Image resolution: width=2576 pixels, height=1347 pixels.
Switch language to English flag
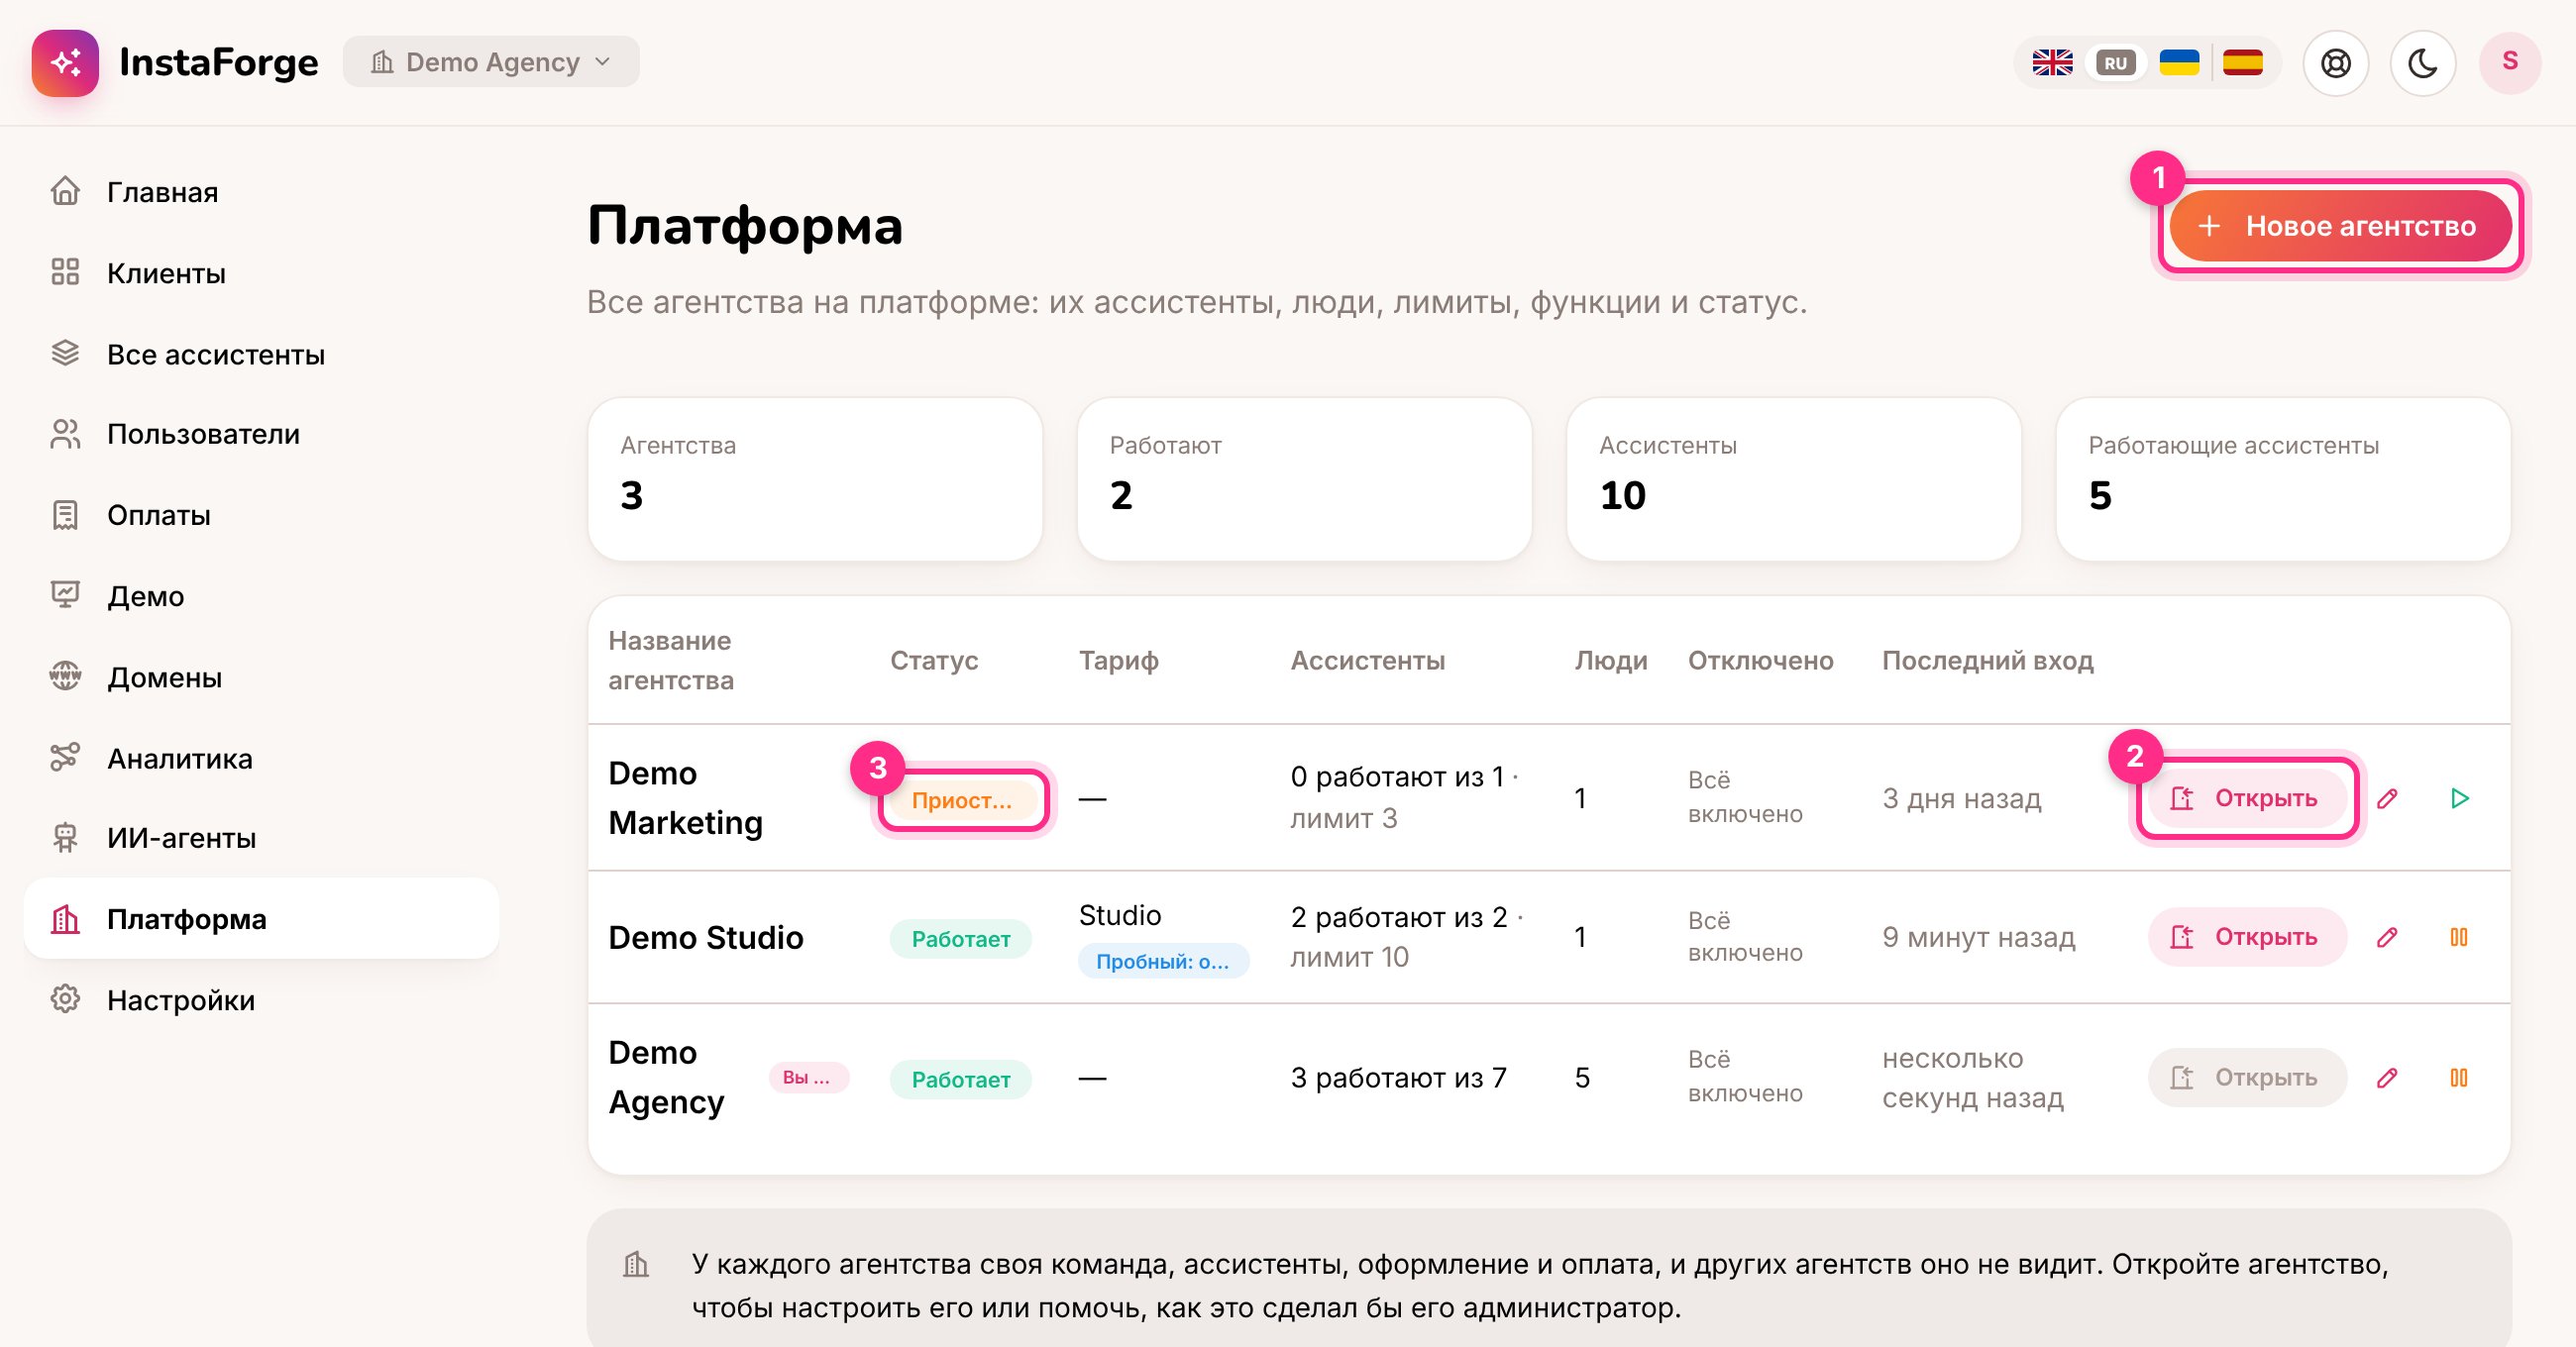(x=2052, y=63)
